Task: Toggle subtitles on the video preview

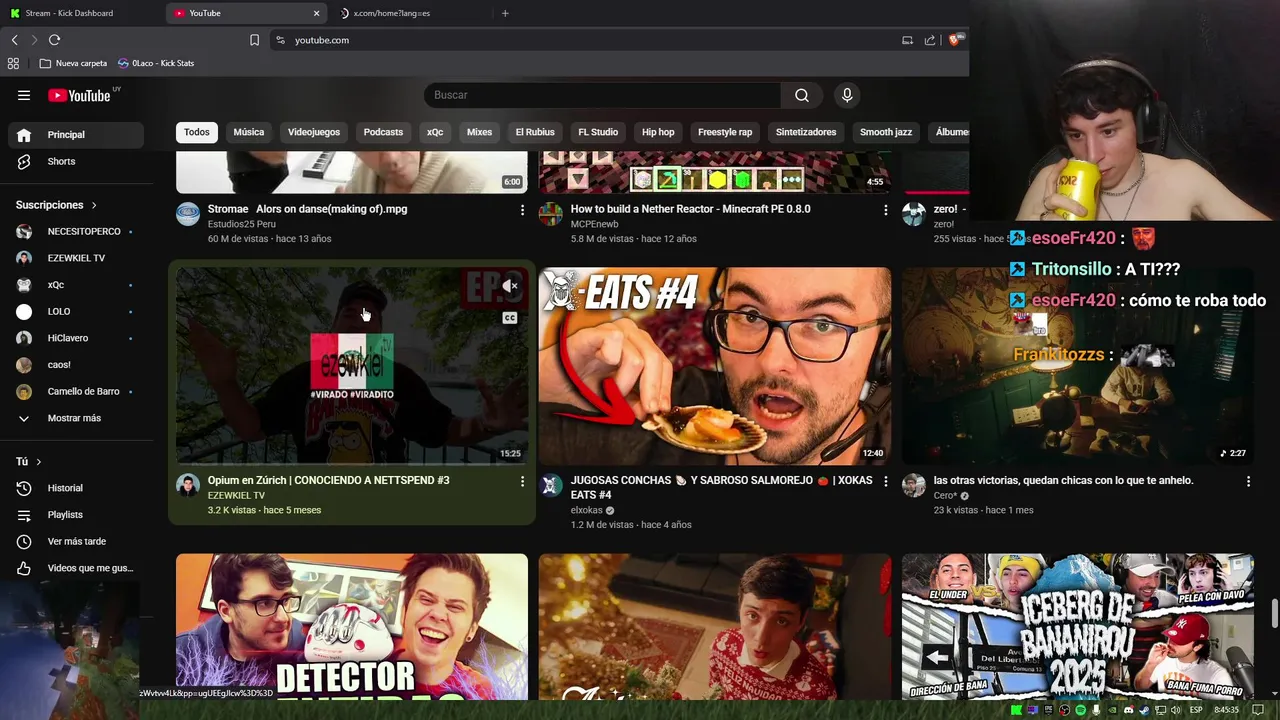Action: 510,318
